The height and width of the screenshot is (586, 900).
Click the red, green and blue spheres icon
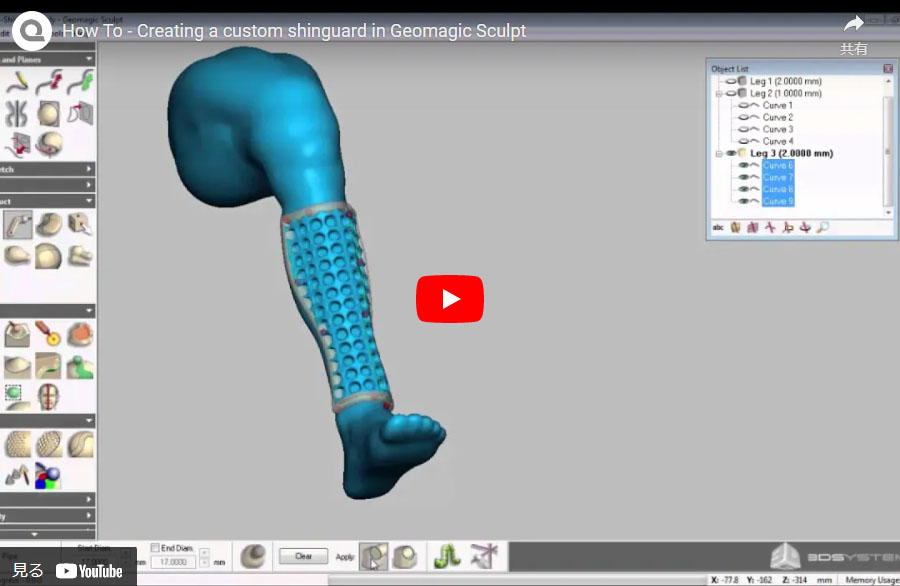pos(47,474)
